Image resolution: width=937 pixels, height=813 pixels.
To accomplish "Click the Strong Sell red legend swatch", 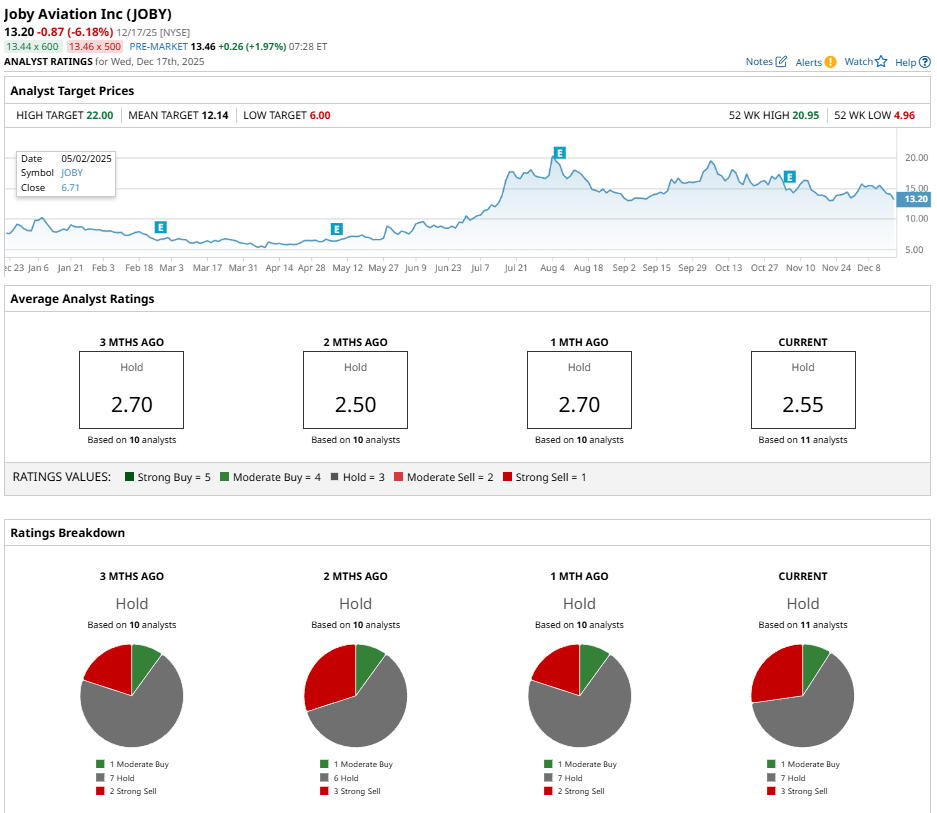I will click(x=507, y=476).
